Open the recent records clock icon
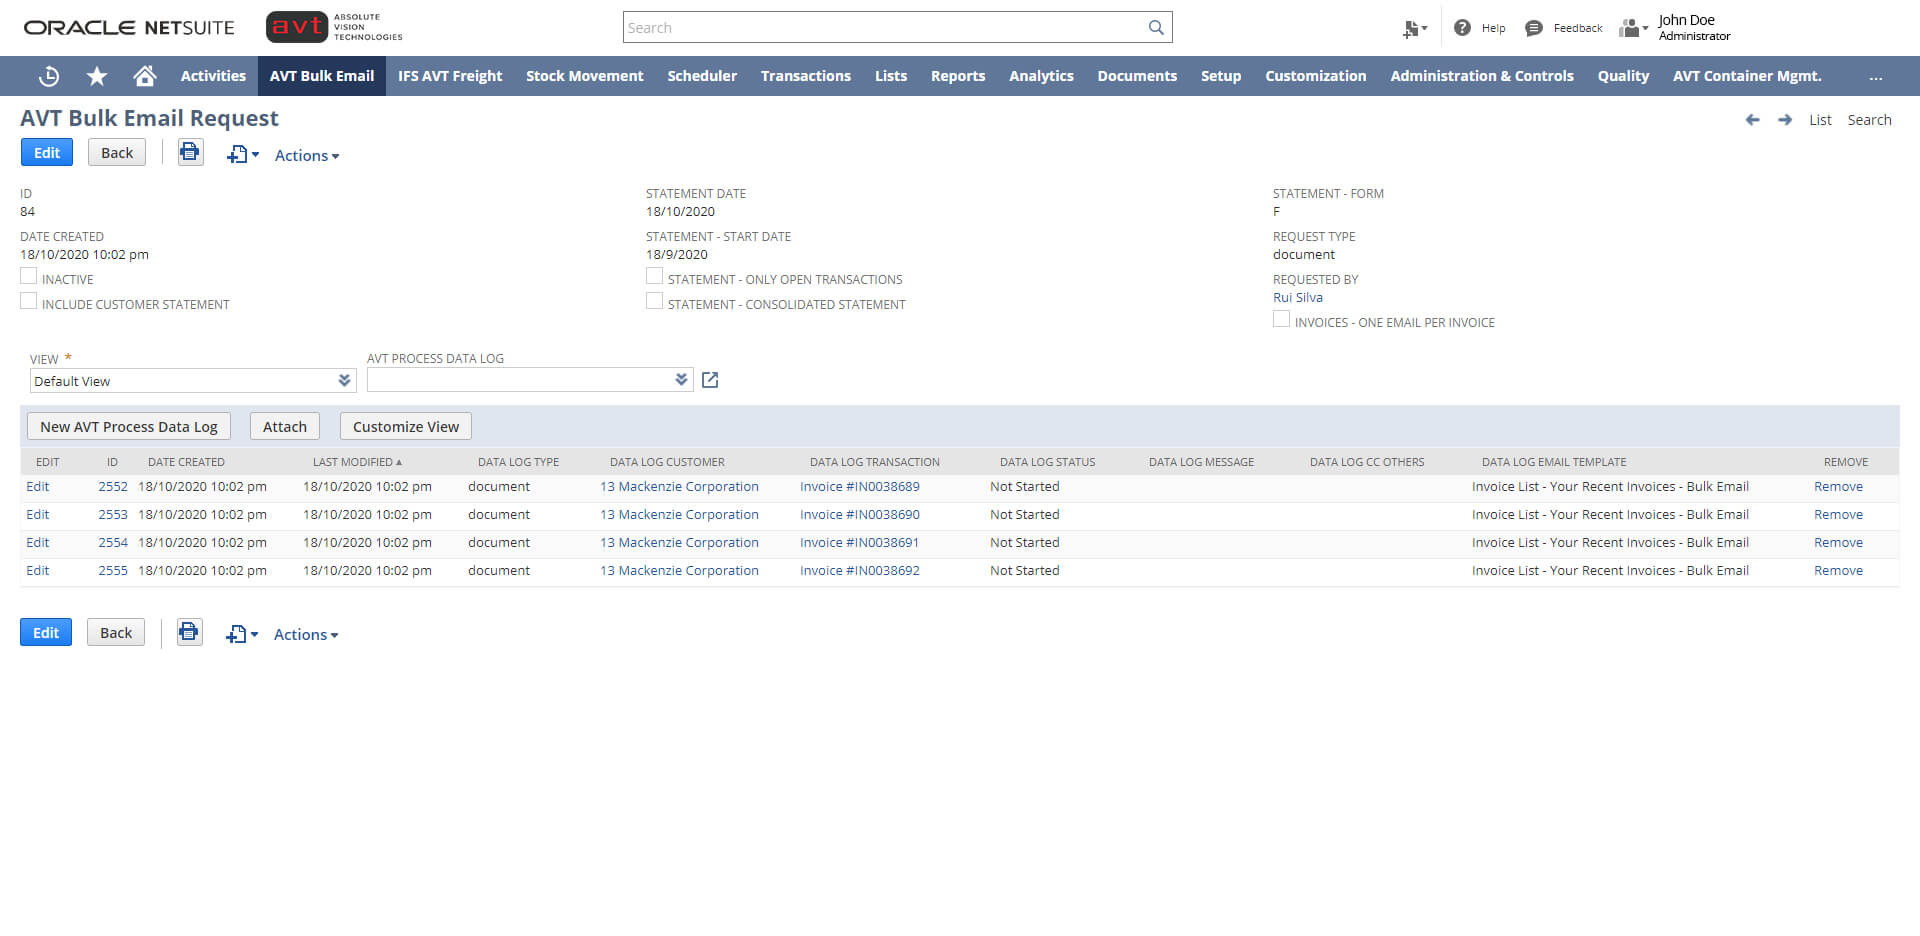1920x936 pixels. (48, 75)
